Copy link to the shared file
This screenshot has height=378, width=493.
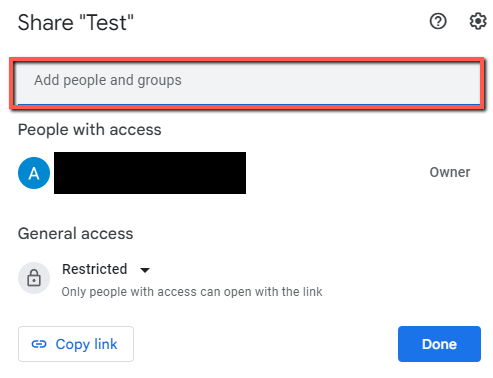[76, 344]
